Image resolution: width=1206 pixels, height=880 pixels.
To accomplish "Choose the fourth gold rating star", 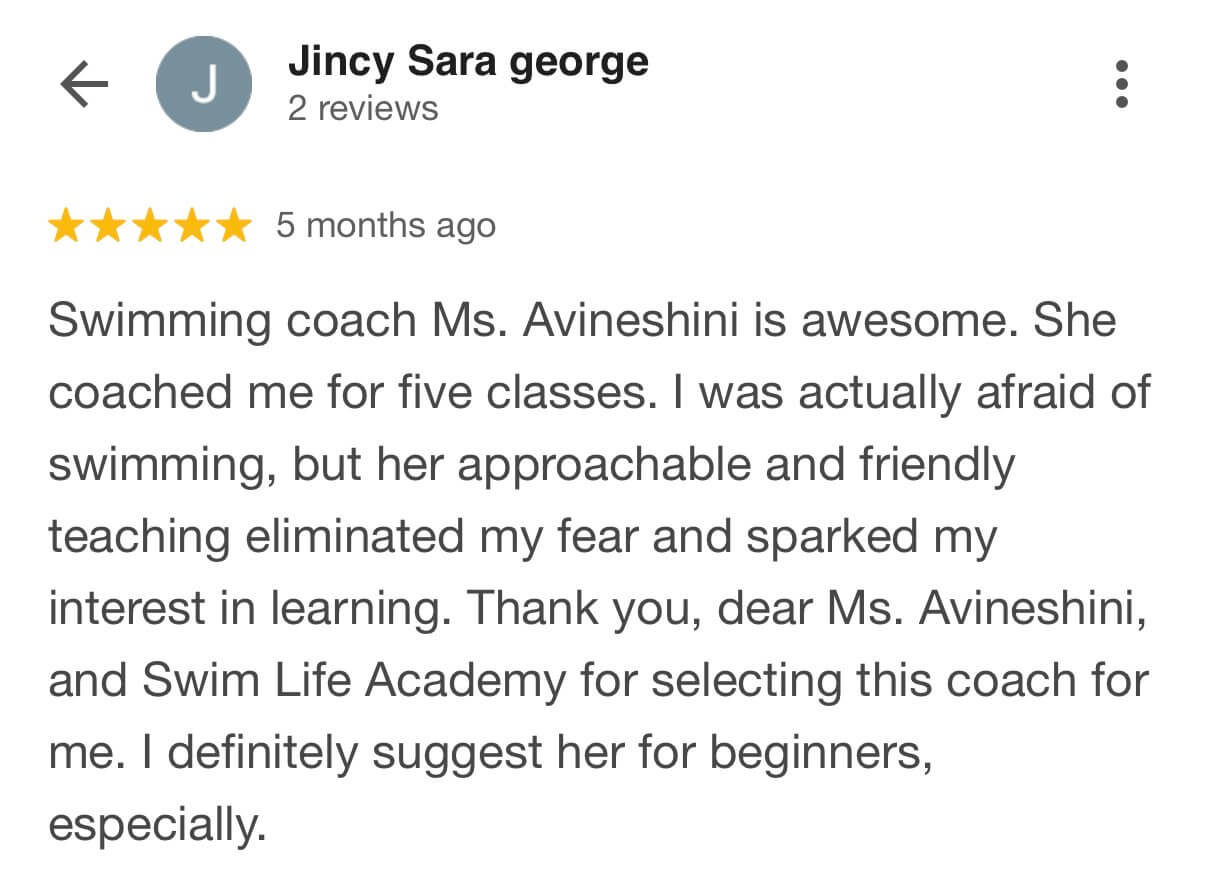I will (x=191, y=227).
